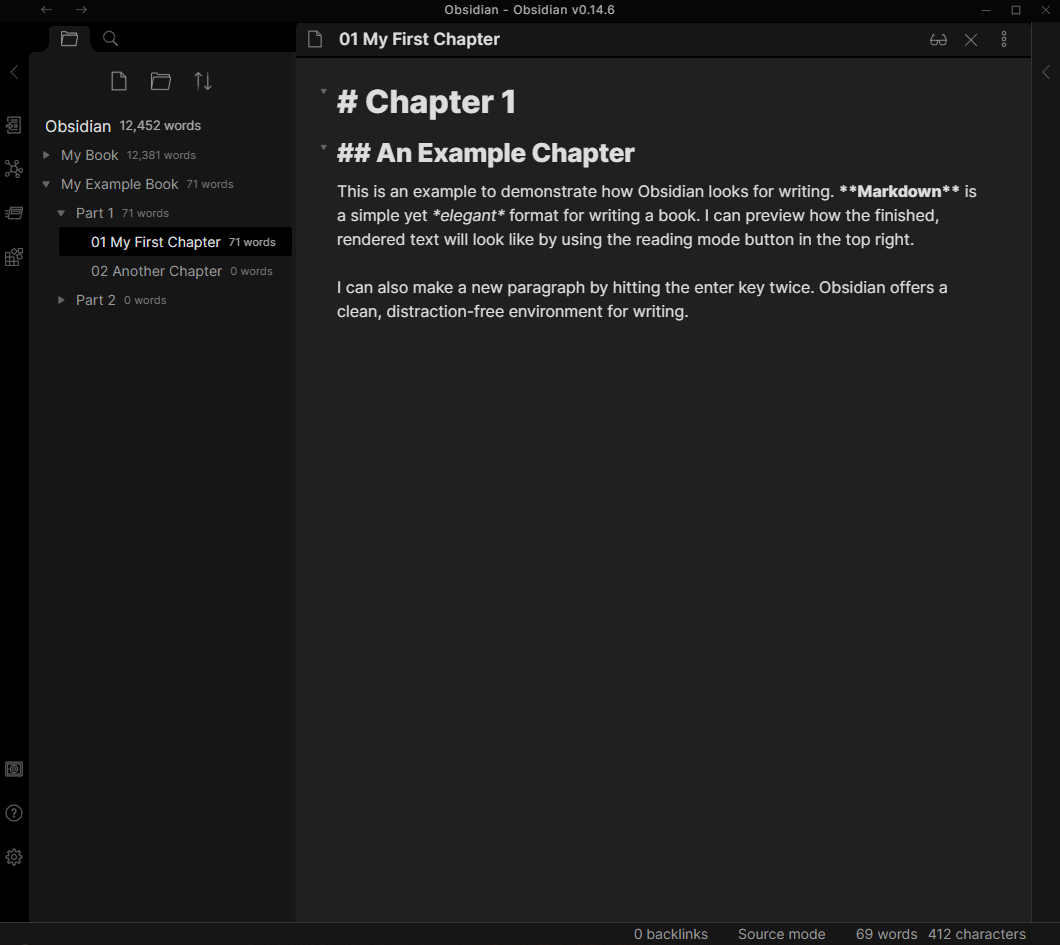Navigate back with the arrow
Image resolution: width=1060 pixels, height=945 pixels.
pos(47,9)
